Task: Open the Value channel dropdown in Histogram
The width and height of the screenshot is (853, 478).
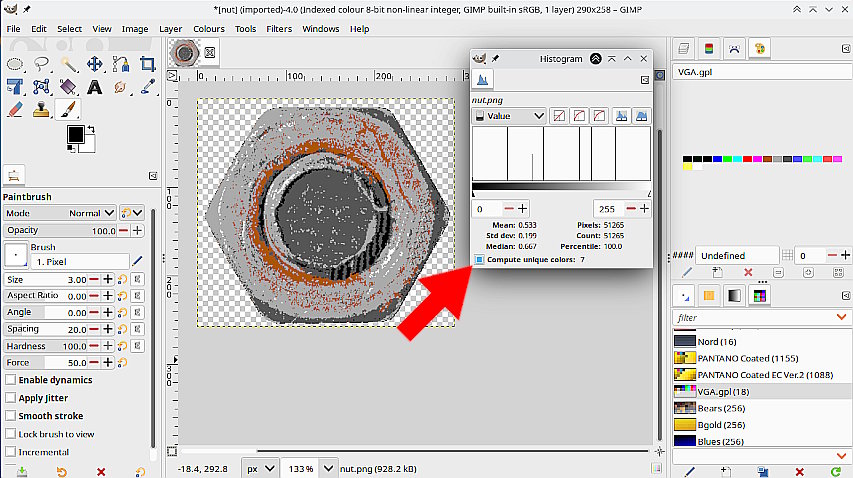Action: (x=509, y=116)
